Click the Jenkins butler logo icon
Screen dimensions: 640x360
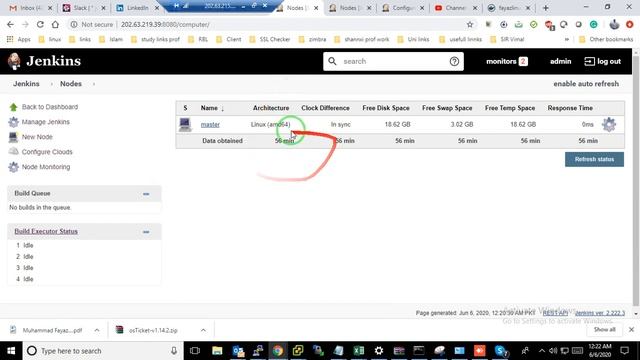point(14,61)
